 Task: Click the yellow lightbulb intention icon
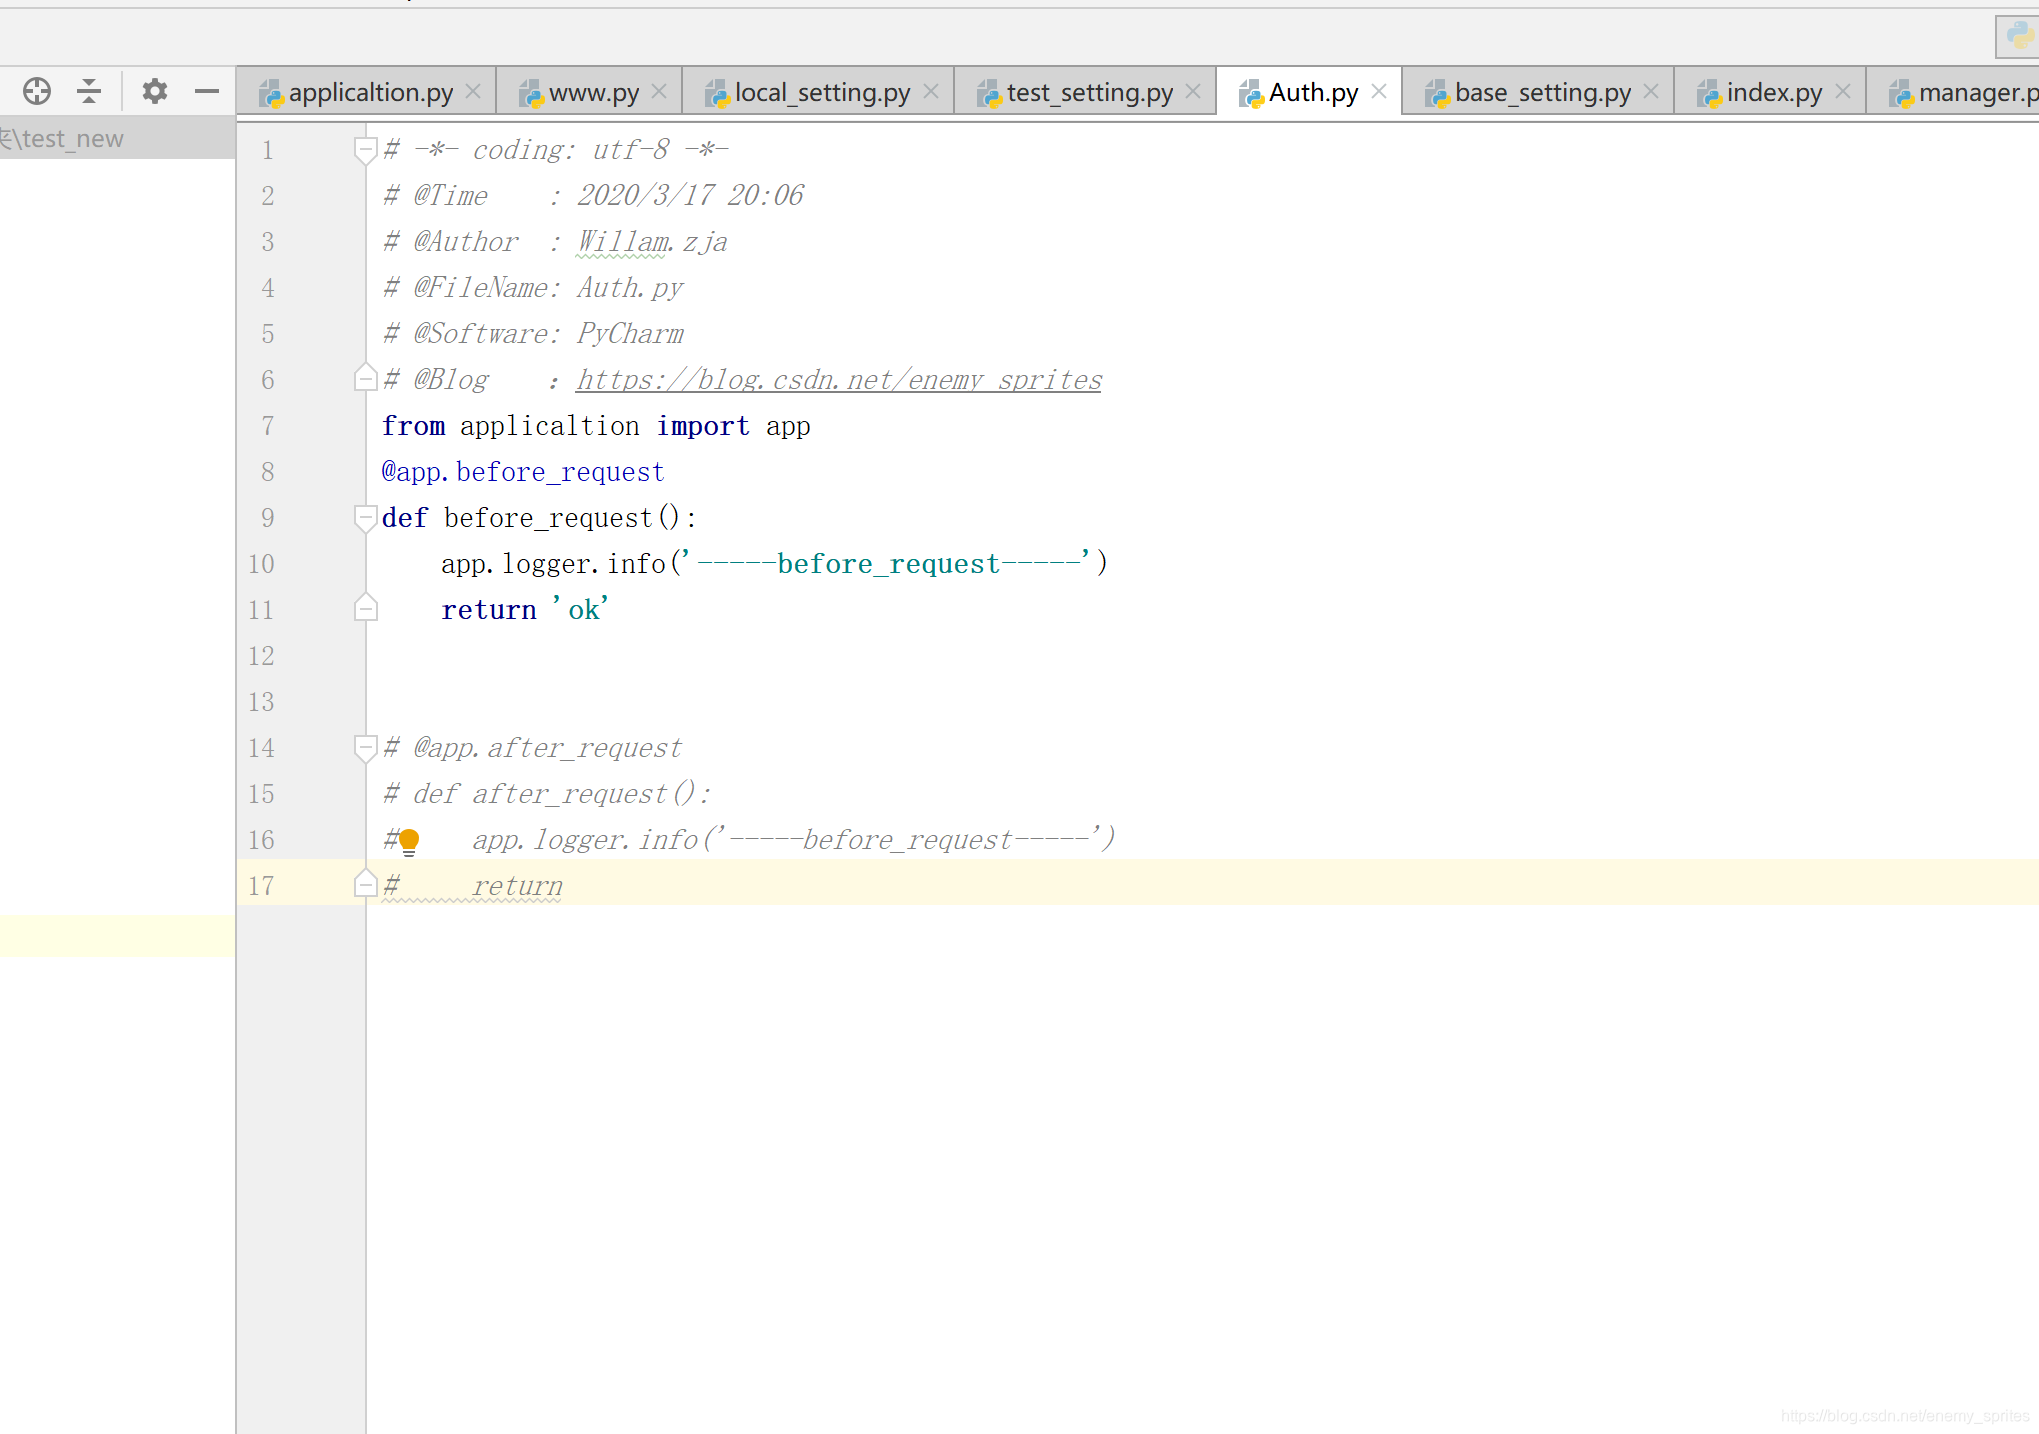pos(409,841)
